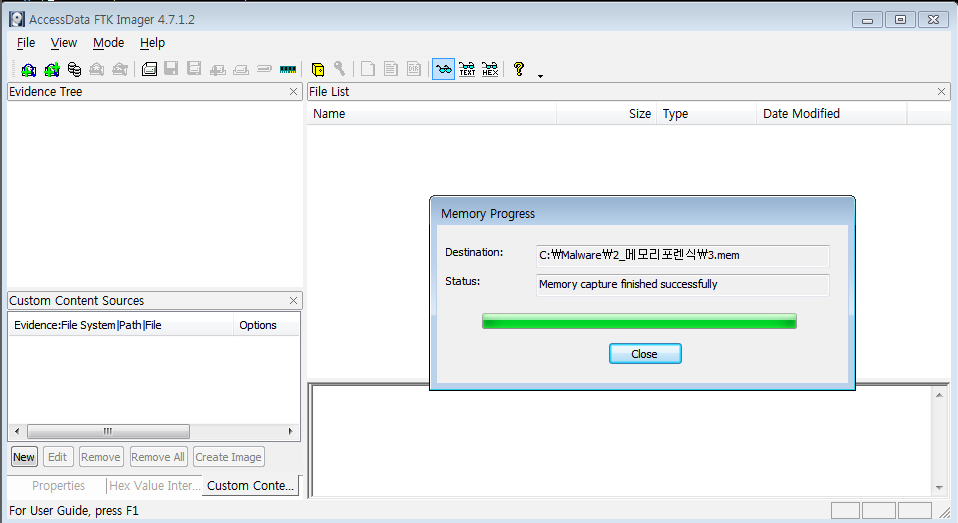Screen dimensions: 958x523
Task: Click the Export Directory Listing DIR icon
Action: coord(414,69)
